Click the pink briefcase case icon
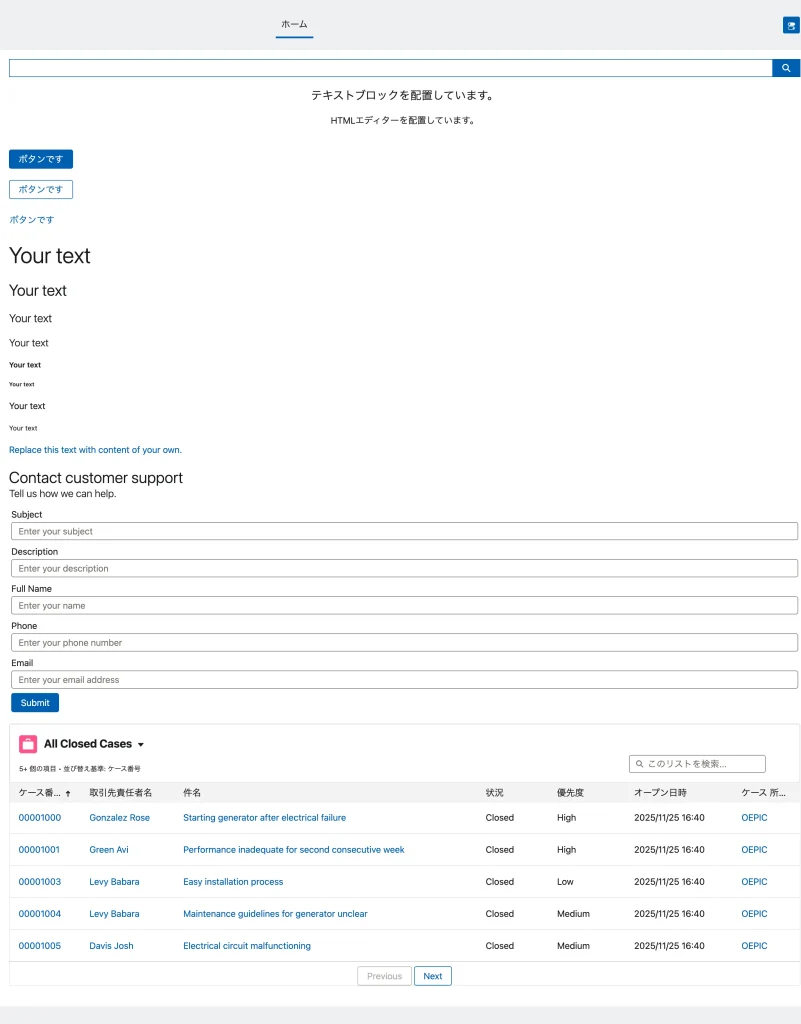The image size is (801, 1024). (28, 744)
